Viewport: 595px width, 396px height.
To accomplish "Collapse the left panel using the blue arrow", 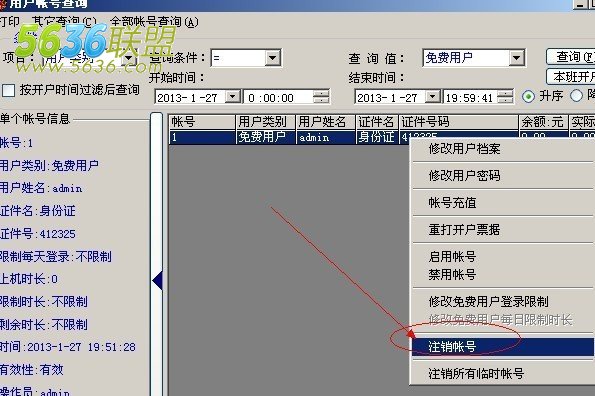I will click(157, 281).
